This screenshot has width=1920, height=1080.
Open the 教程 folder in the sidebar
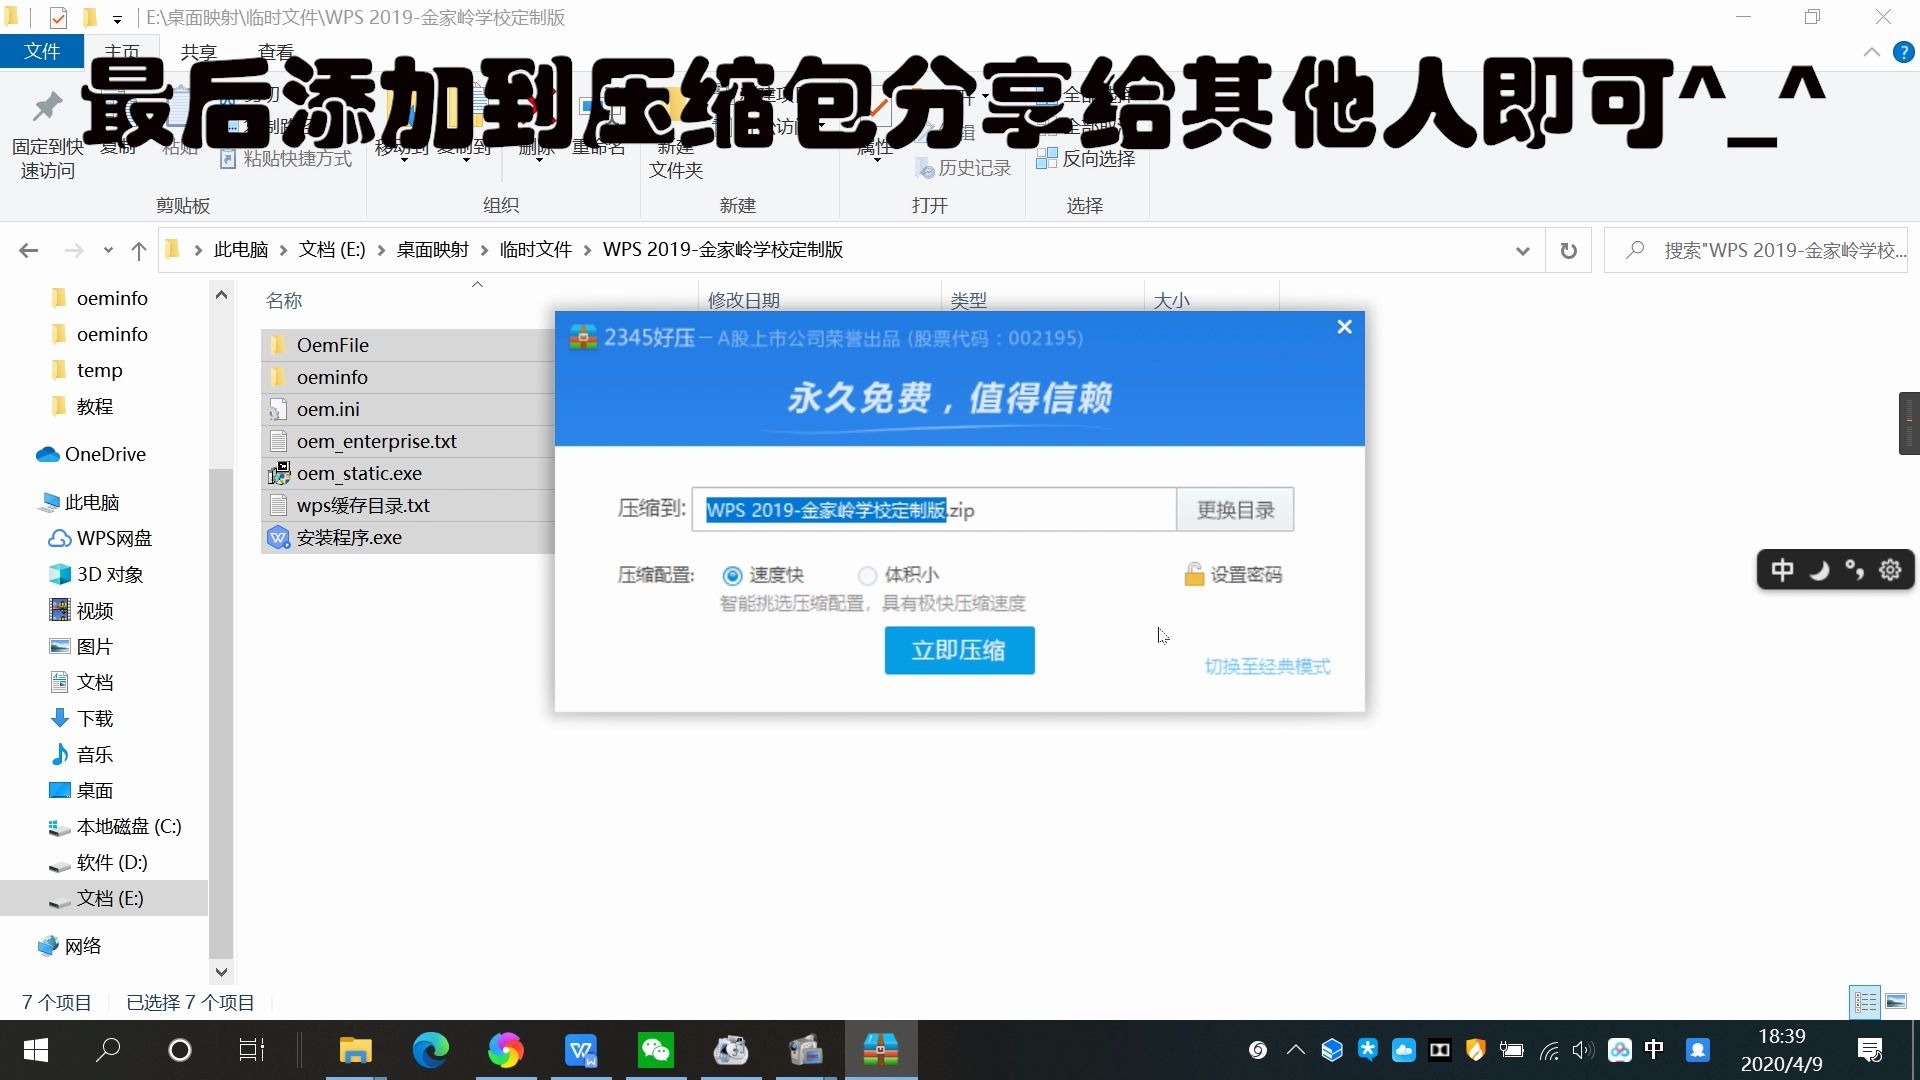pos(94,407)
